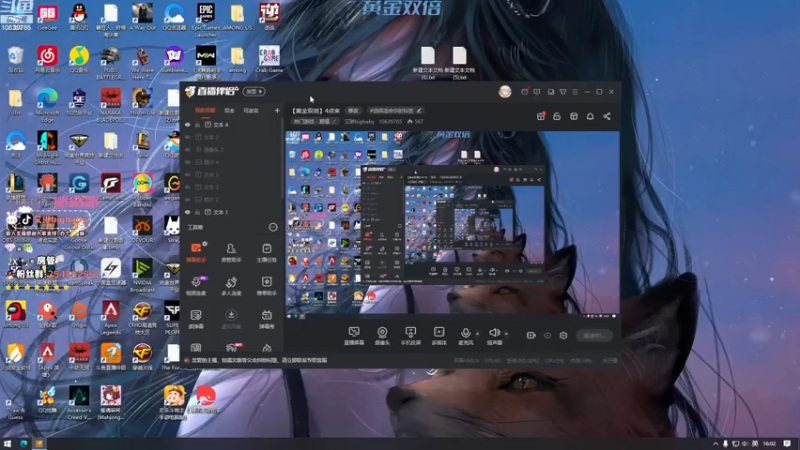Open the bell notifications icon
Image resolution: width=800 pixels, height=450 pixels.
coord(590,116)
